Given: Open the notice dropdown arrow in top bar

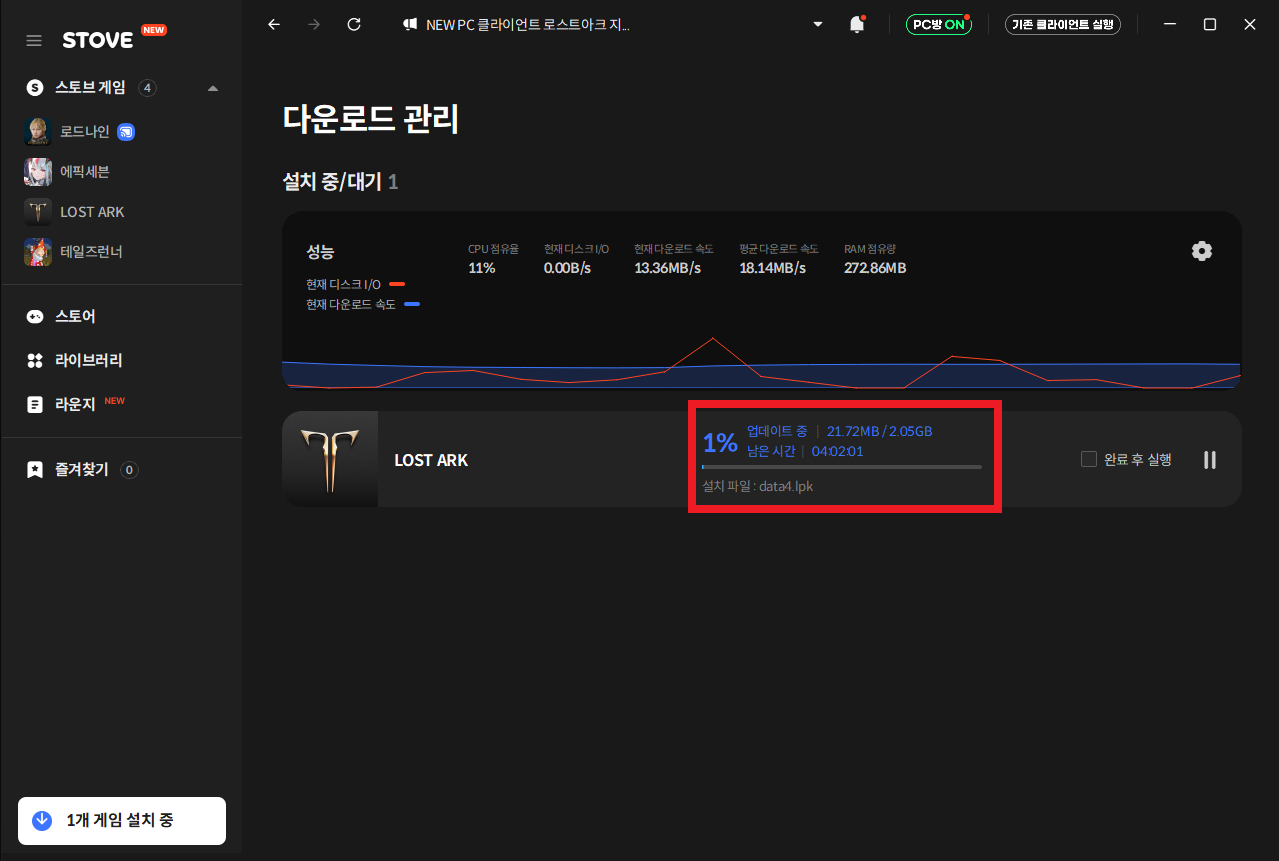Looking at the screenshot, I should 818,24.
